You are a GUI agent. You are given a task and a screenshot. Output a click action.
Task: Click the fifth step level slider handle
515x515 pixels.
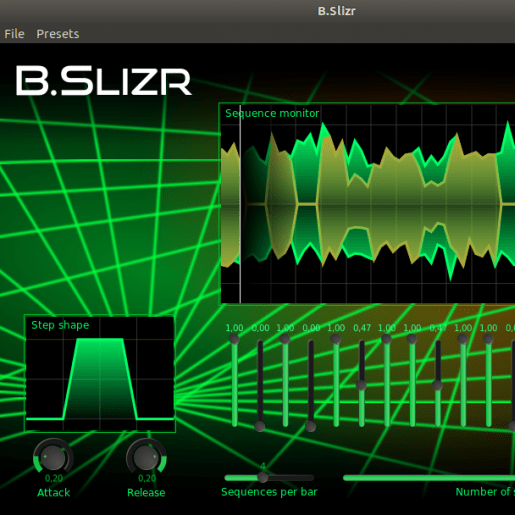(x=336, y=339)
